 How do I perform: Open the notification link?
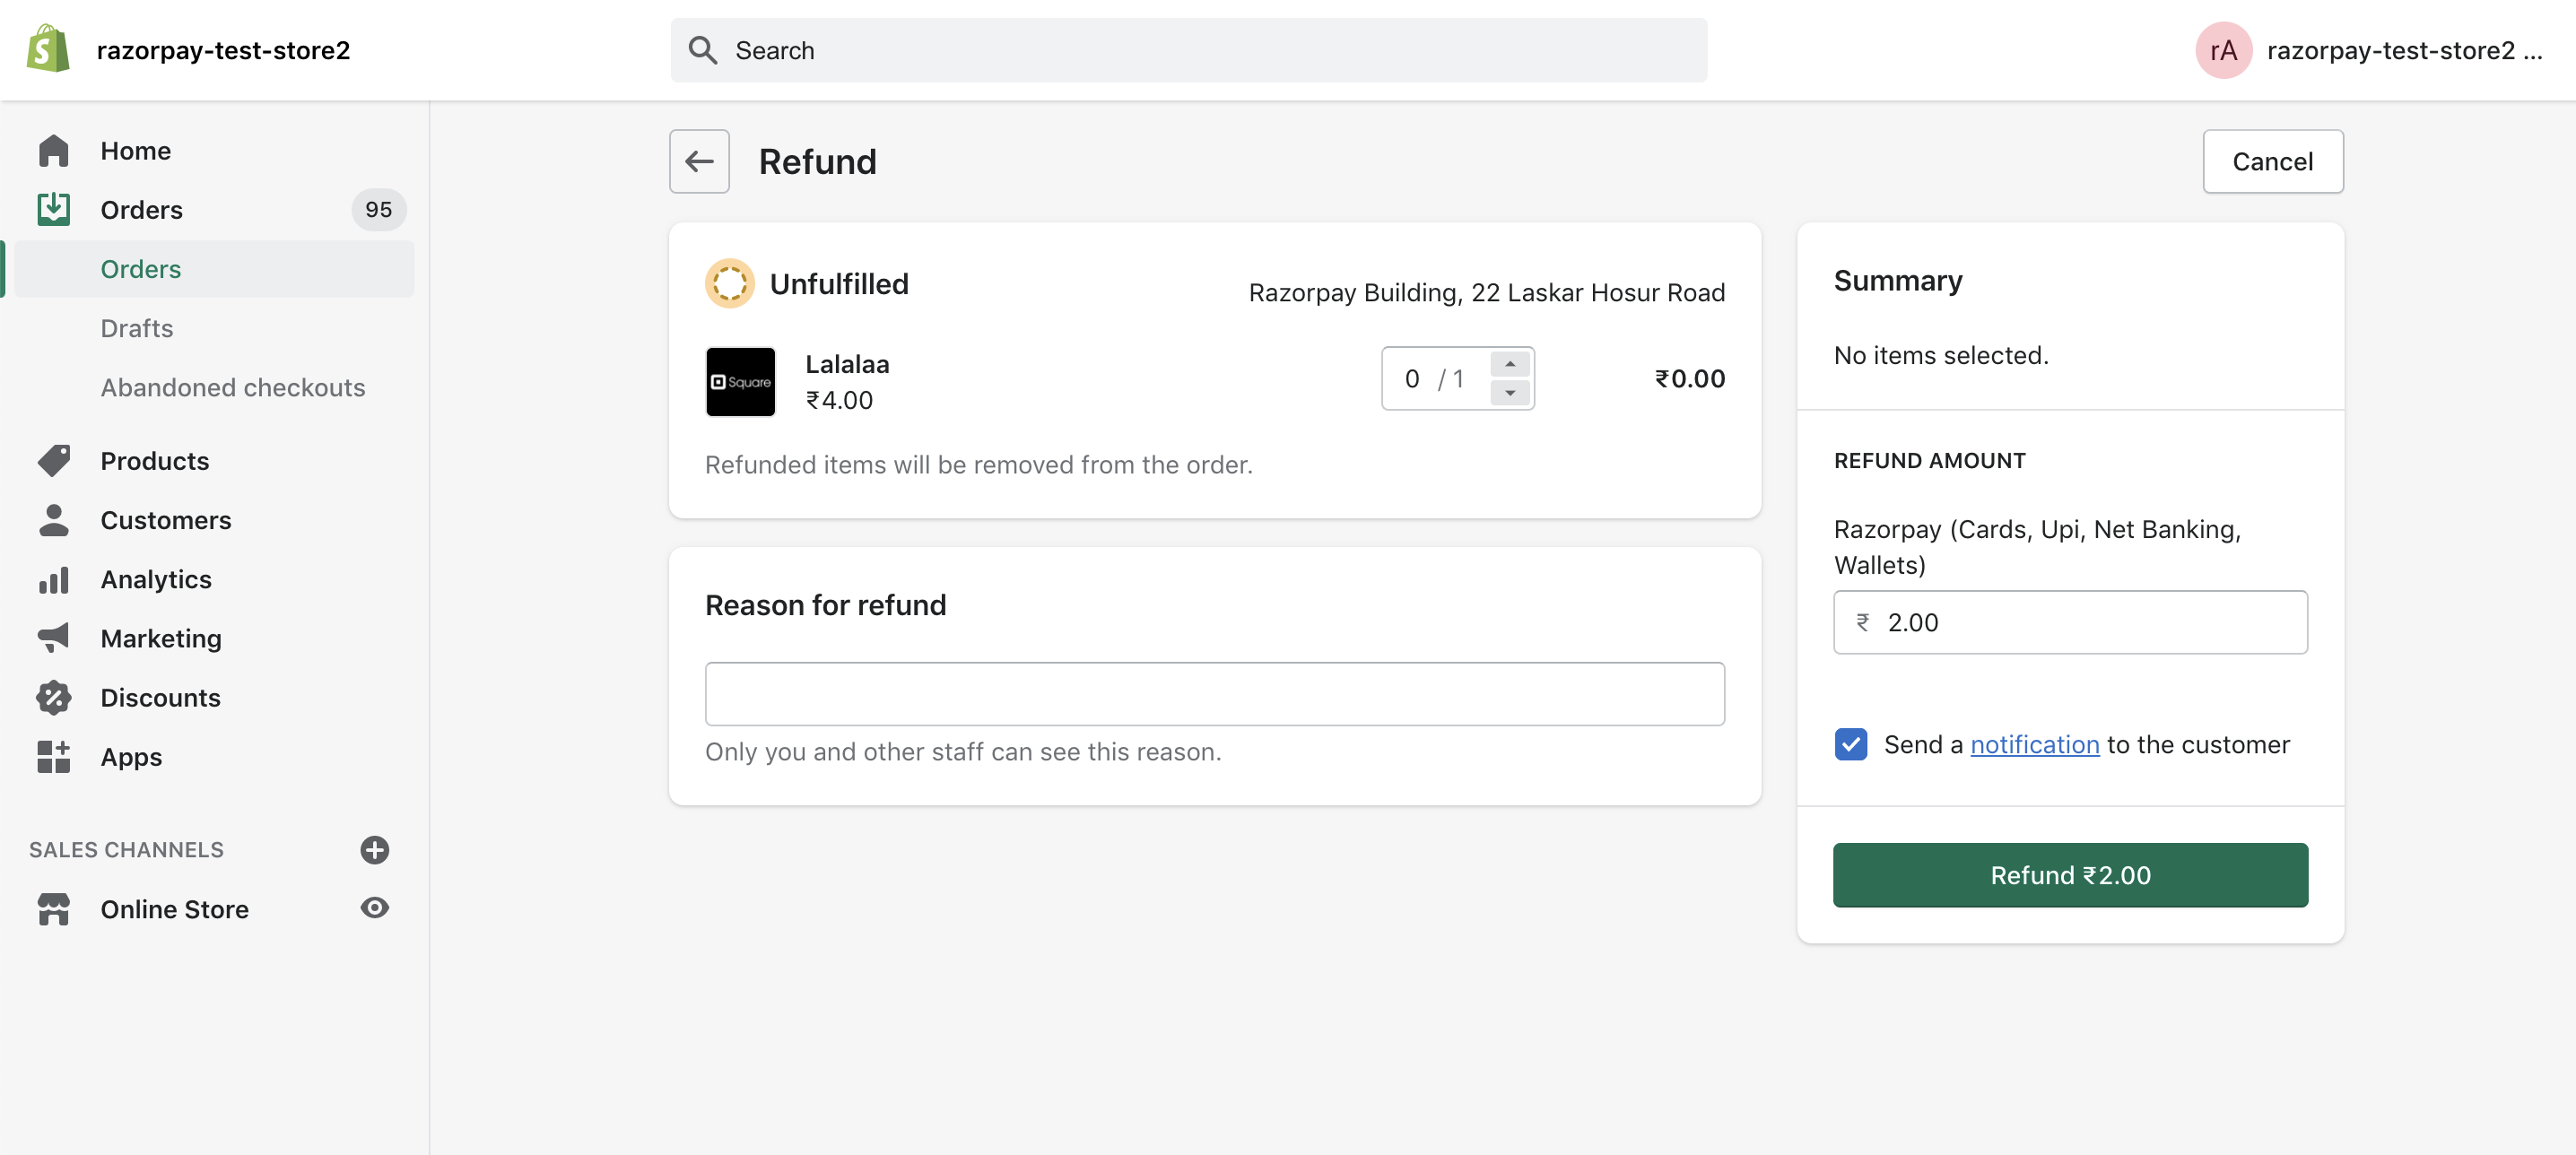coord(2034,744)
